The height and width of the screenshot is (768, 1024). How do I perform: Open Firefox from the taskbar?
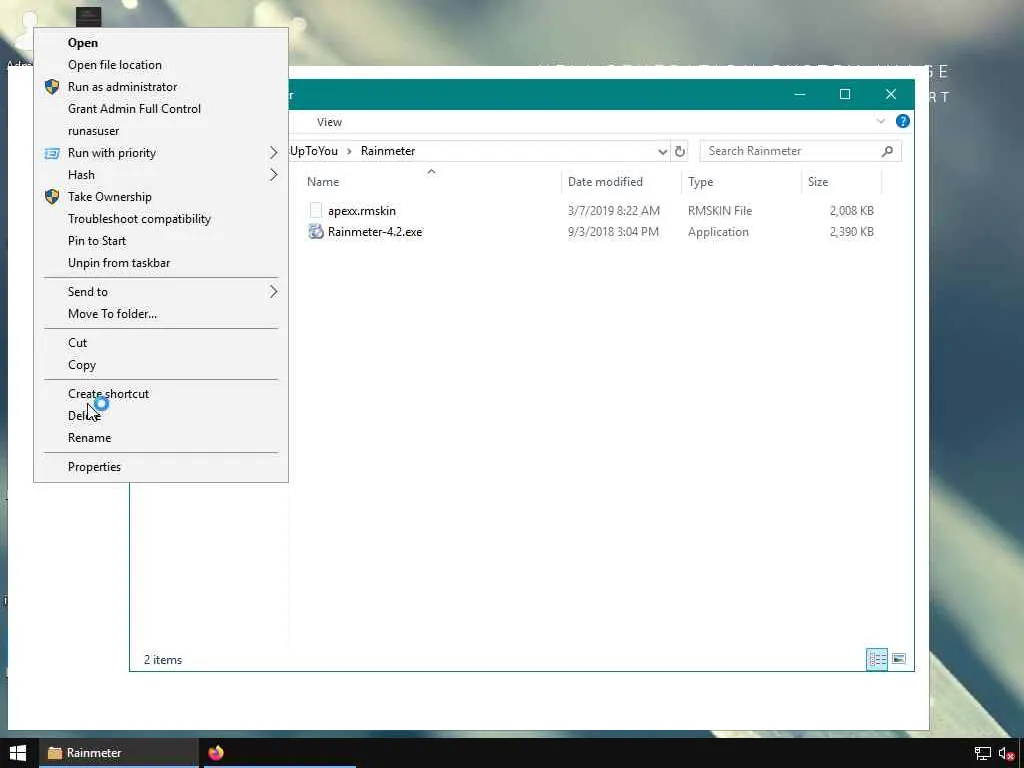click(216, 753)
